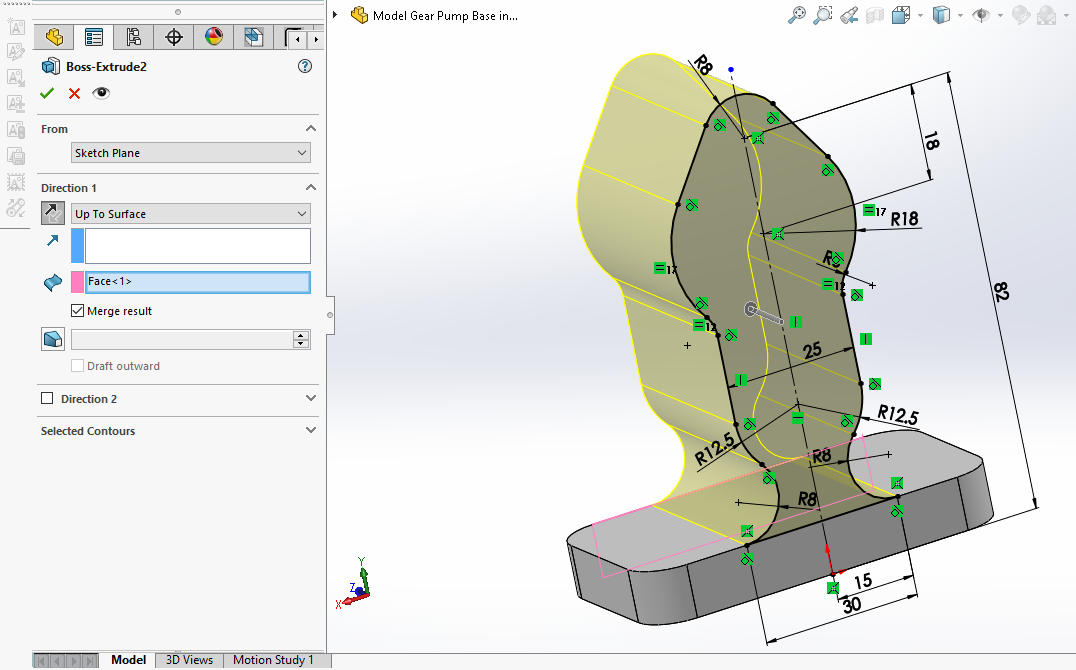
Task: Toggle the detailed preview eye icon
Action: [101, 93]
